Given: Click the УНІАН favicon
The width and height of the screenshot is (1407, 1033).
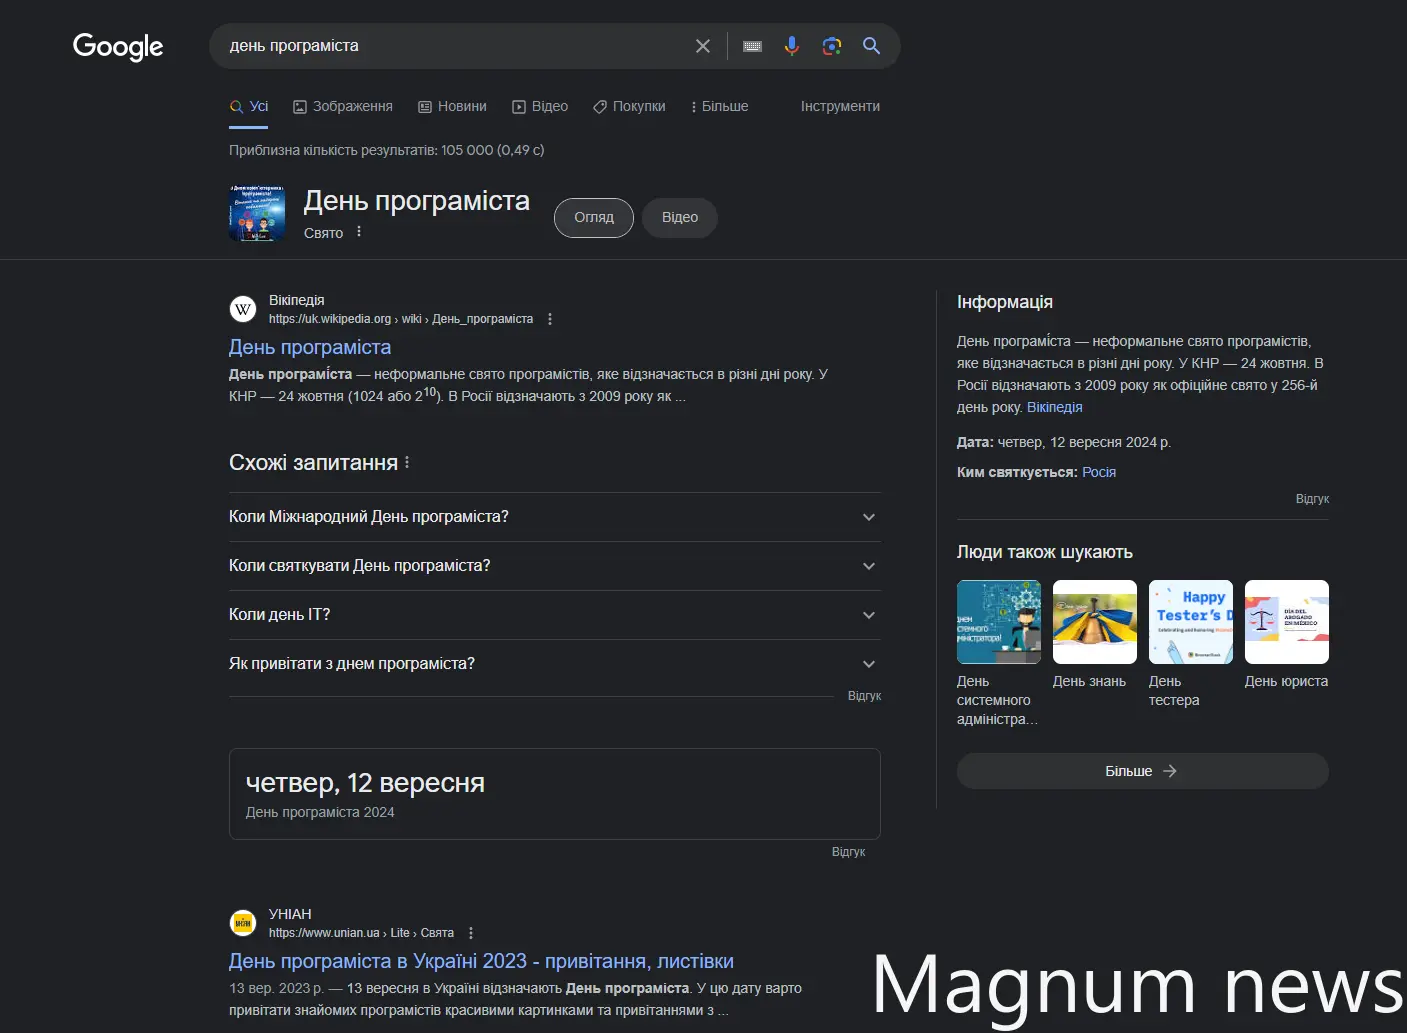Looking at the screenshot, I should click(243, 923).
